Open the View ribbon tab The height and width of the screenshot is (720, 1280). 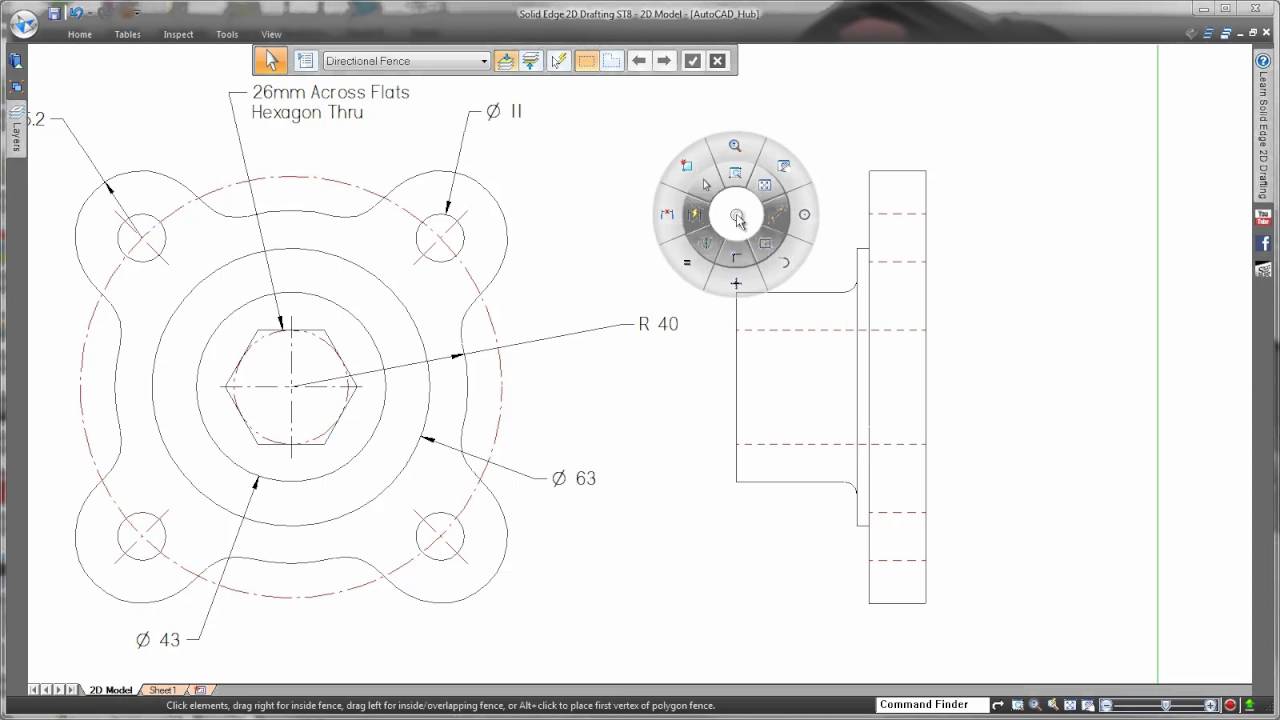pos(271,34)
